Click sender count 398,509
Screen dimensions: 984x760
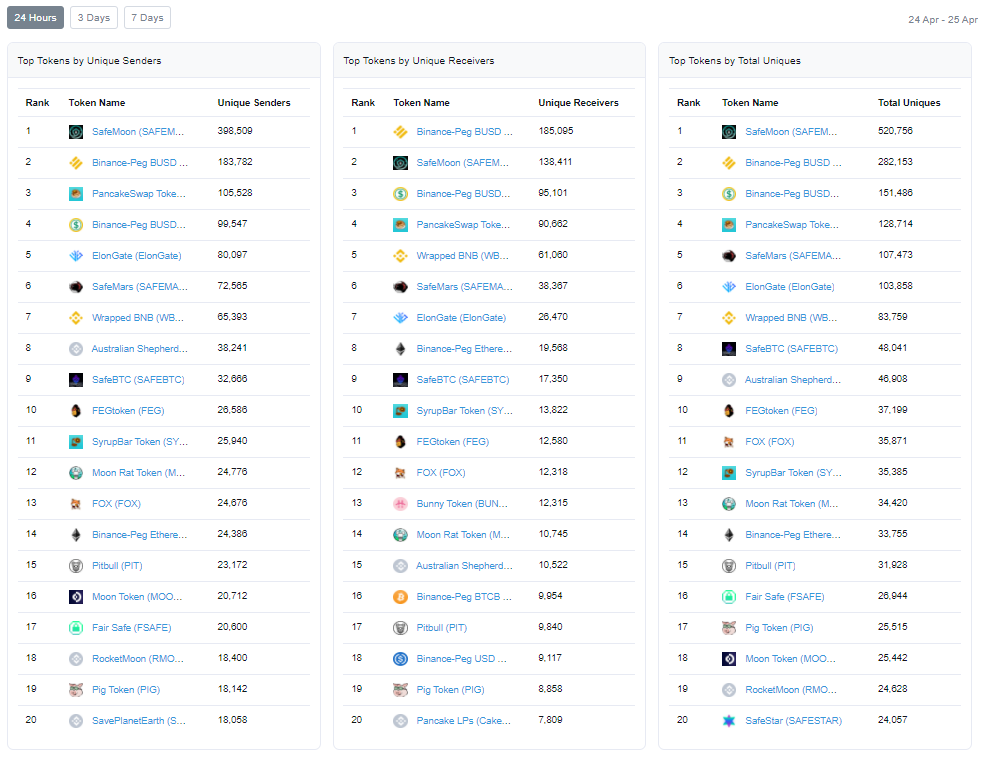coord(235,131)
